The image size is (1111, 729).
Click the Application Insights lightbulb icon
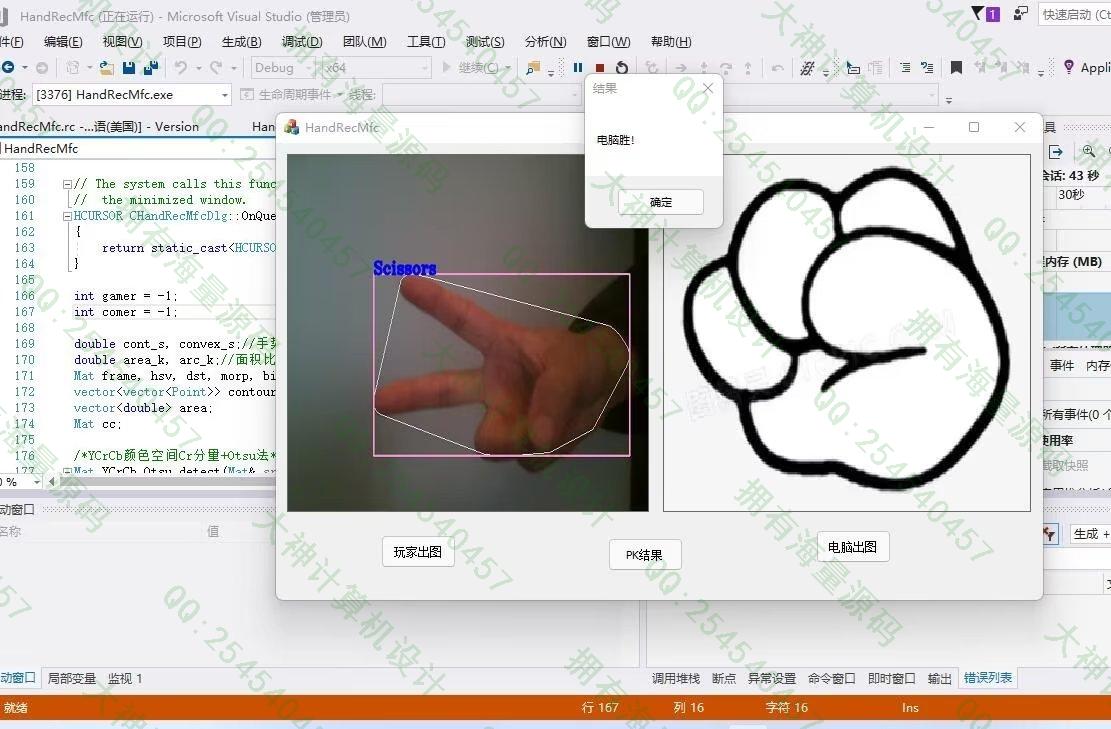pyautogui.click(x=1069, y=67)
